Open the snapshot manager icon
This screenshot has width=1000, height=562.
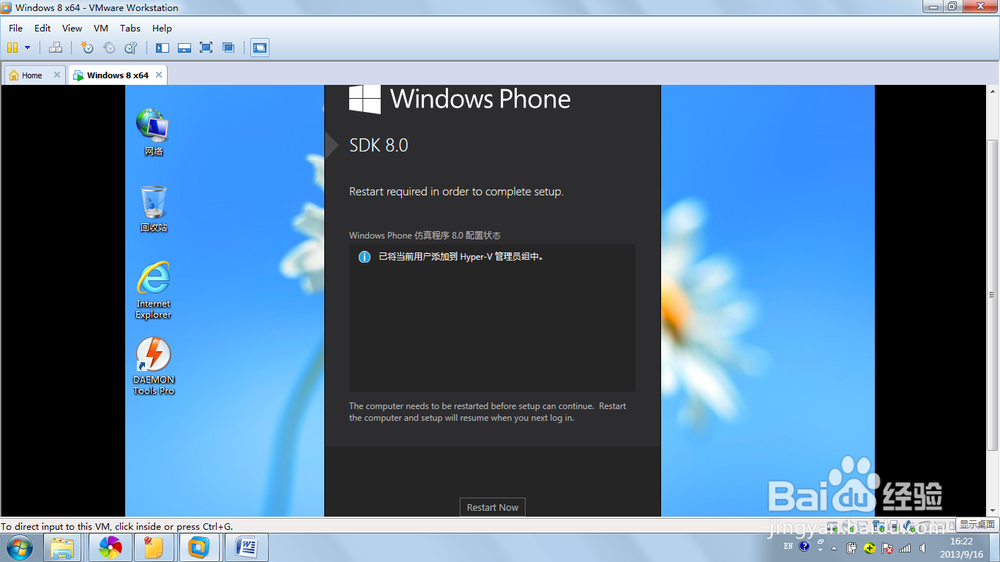[131, 48]
